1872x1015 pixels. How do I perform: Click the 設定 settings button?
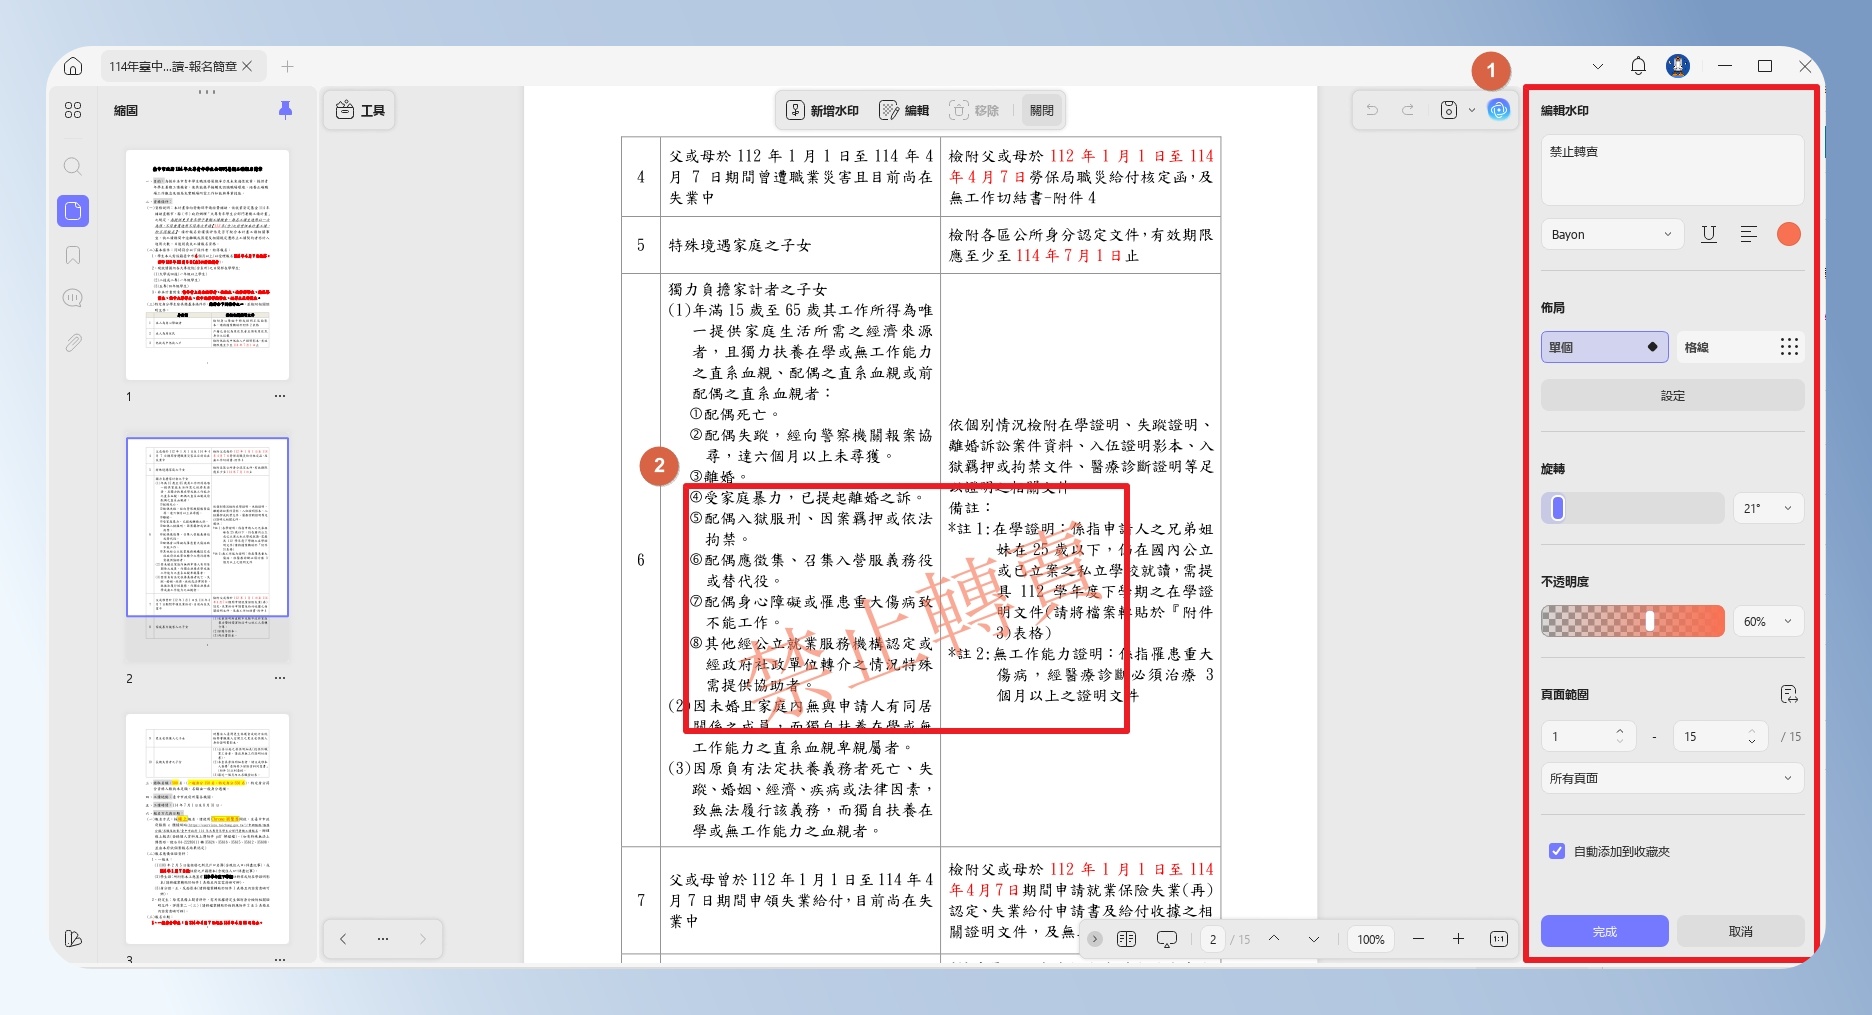[x=1672, y=396]
